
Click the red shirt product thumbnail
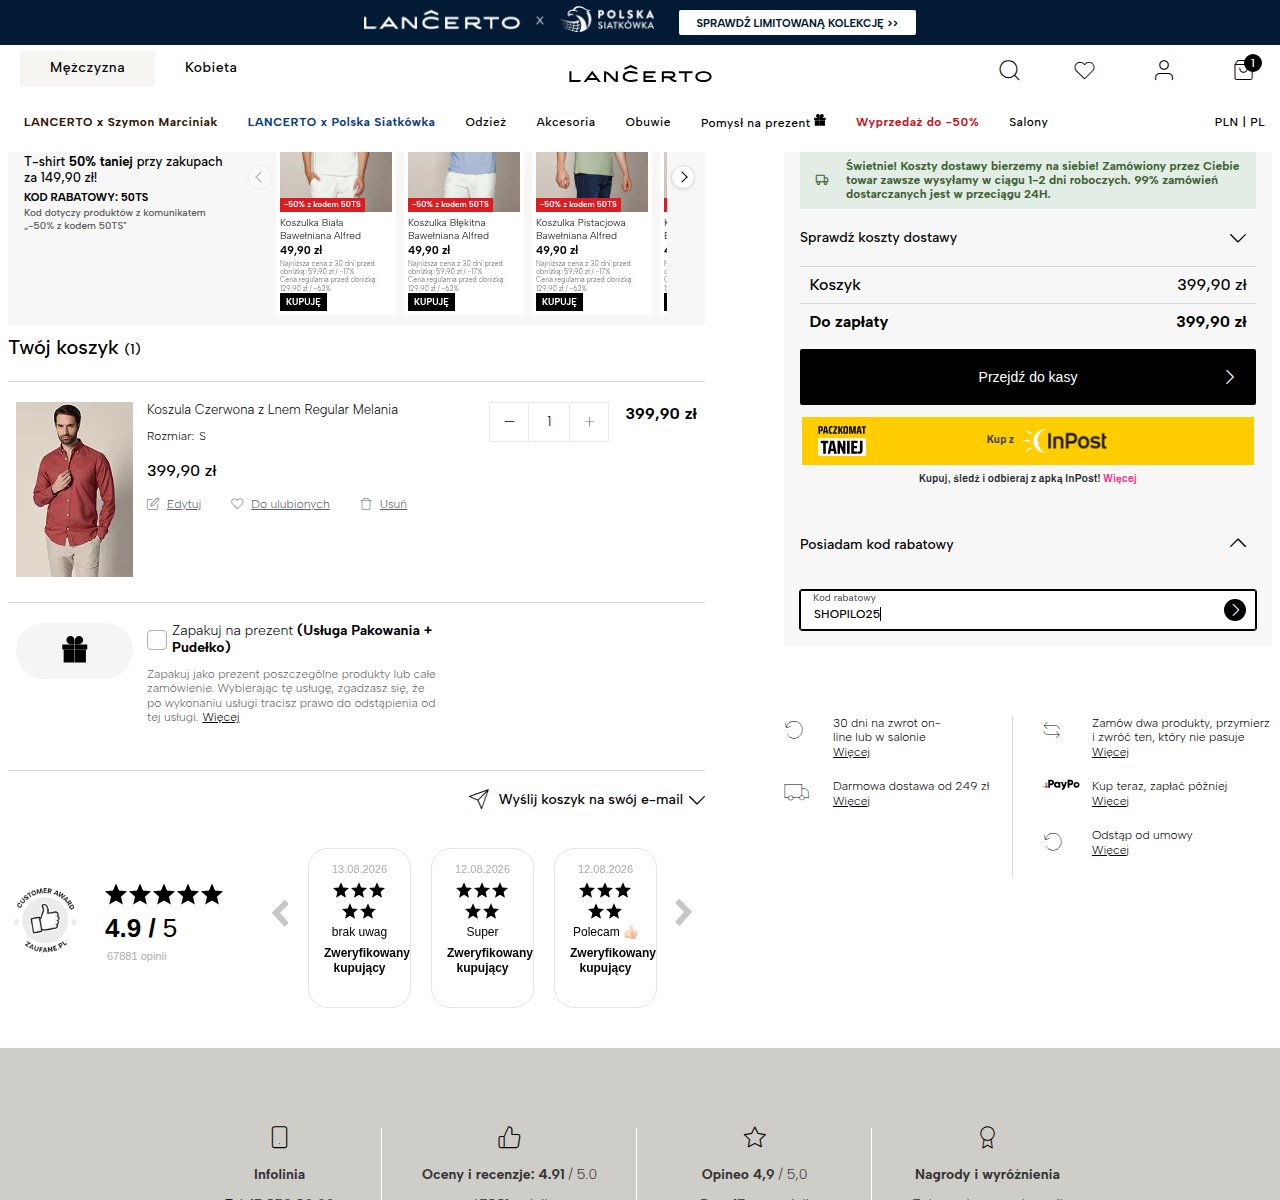click(x=74, y=489)
